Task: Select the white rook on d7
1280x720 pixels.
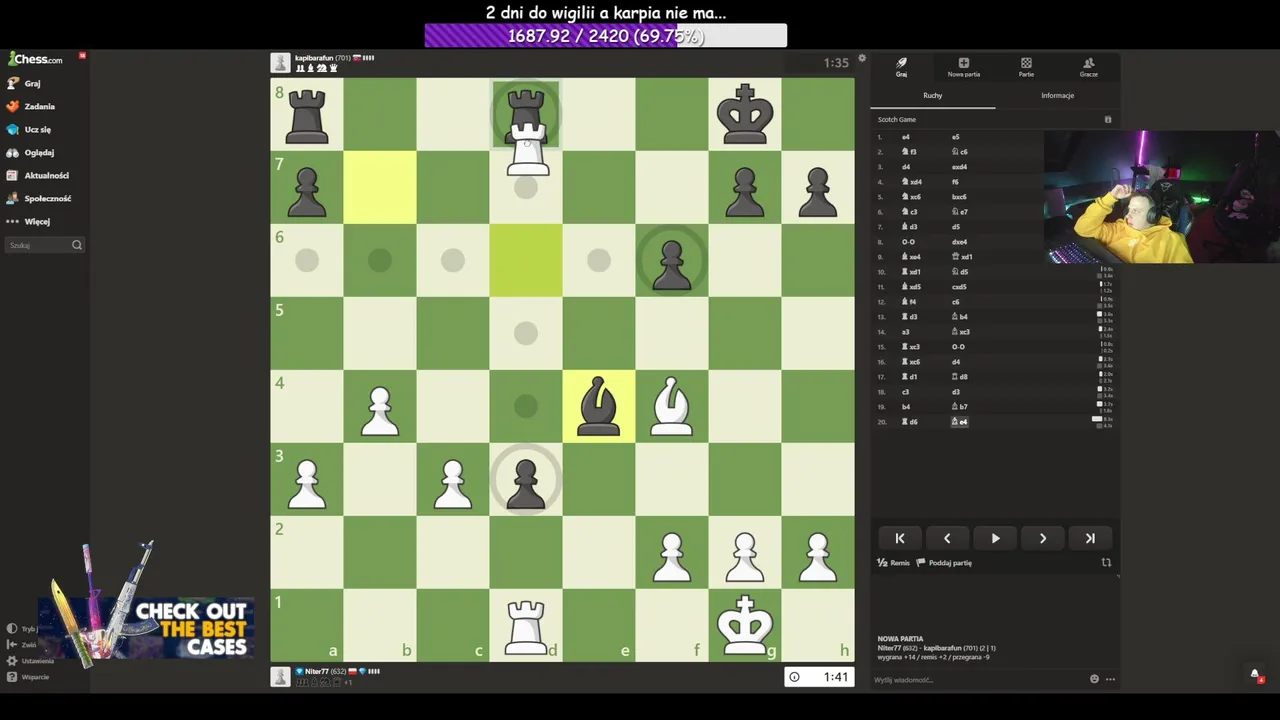Action: (x=526, y=150)
